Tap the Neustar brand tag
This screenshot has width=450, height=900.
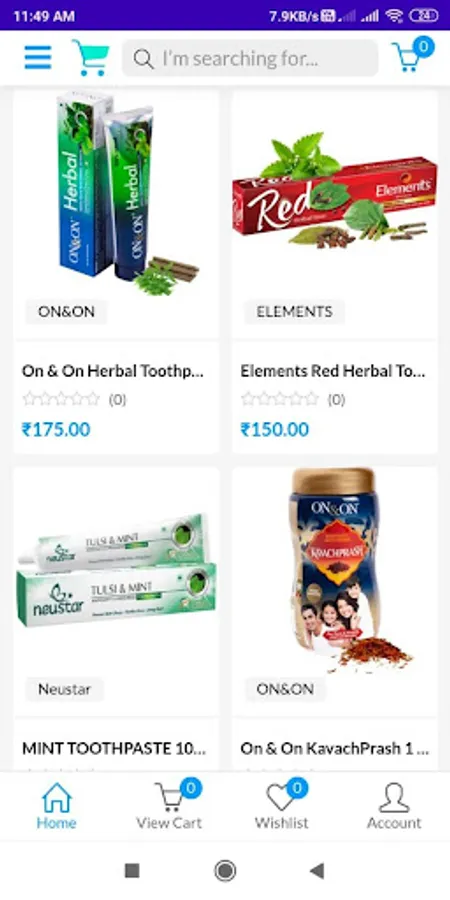(x=64, y=689)
